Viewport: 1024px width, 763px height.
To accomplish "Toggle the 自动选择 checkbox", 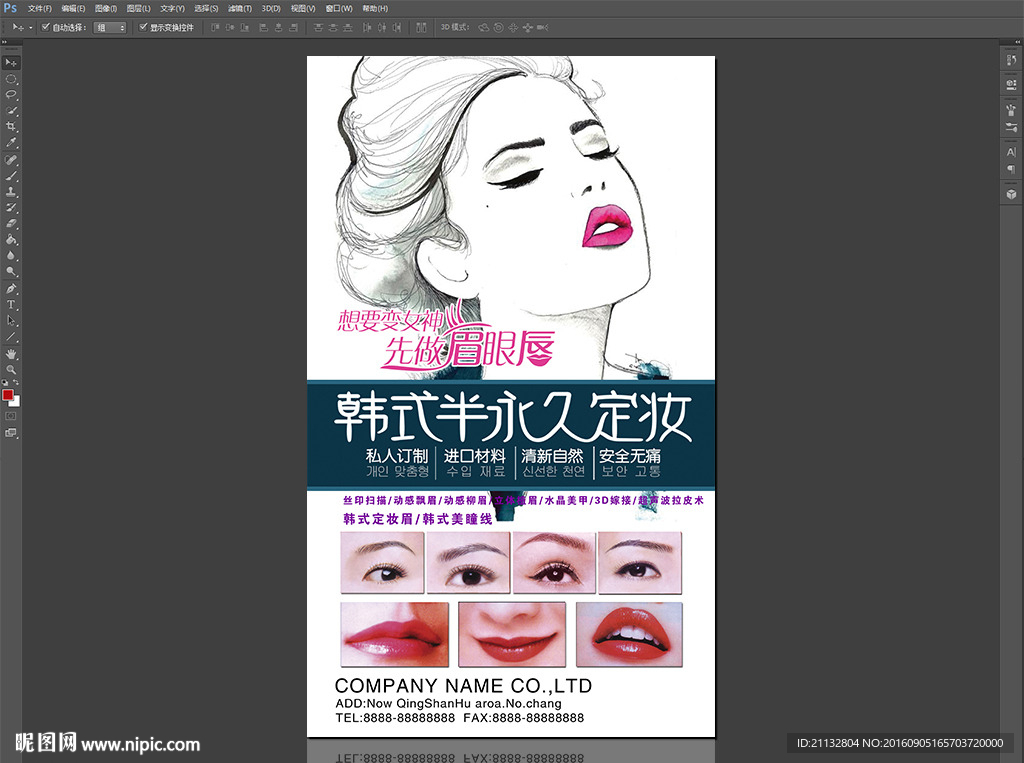I will 46,27.
